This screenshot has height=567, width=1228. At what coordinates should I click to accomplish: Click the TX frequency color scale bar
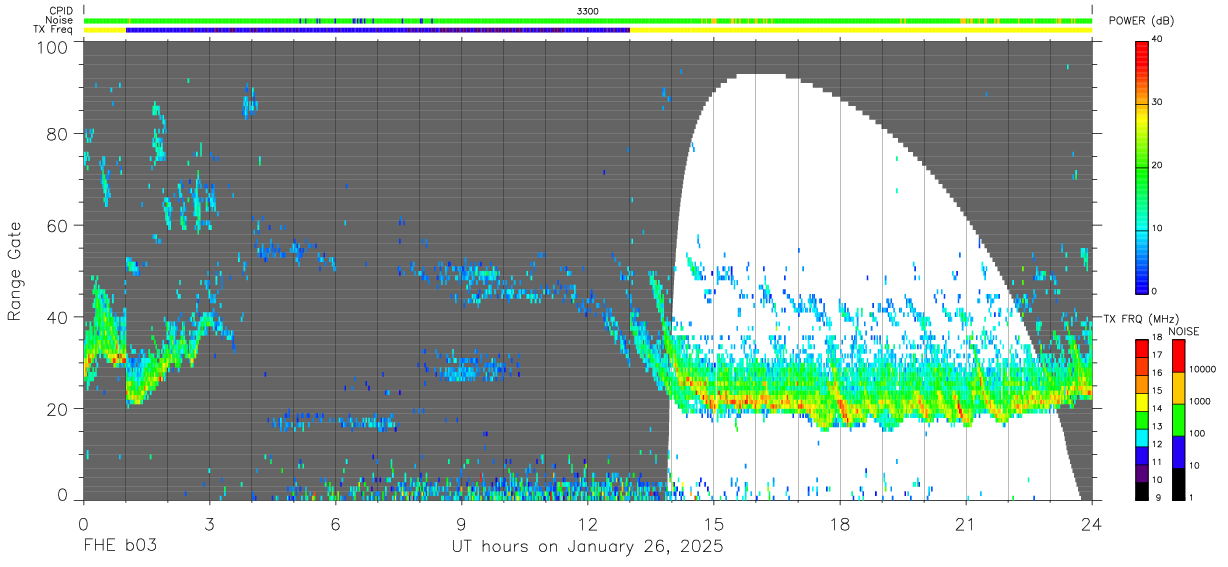[x=1142, y=418]
